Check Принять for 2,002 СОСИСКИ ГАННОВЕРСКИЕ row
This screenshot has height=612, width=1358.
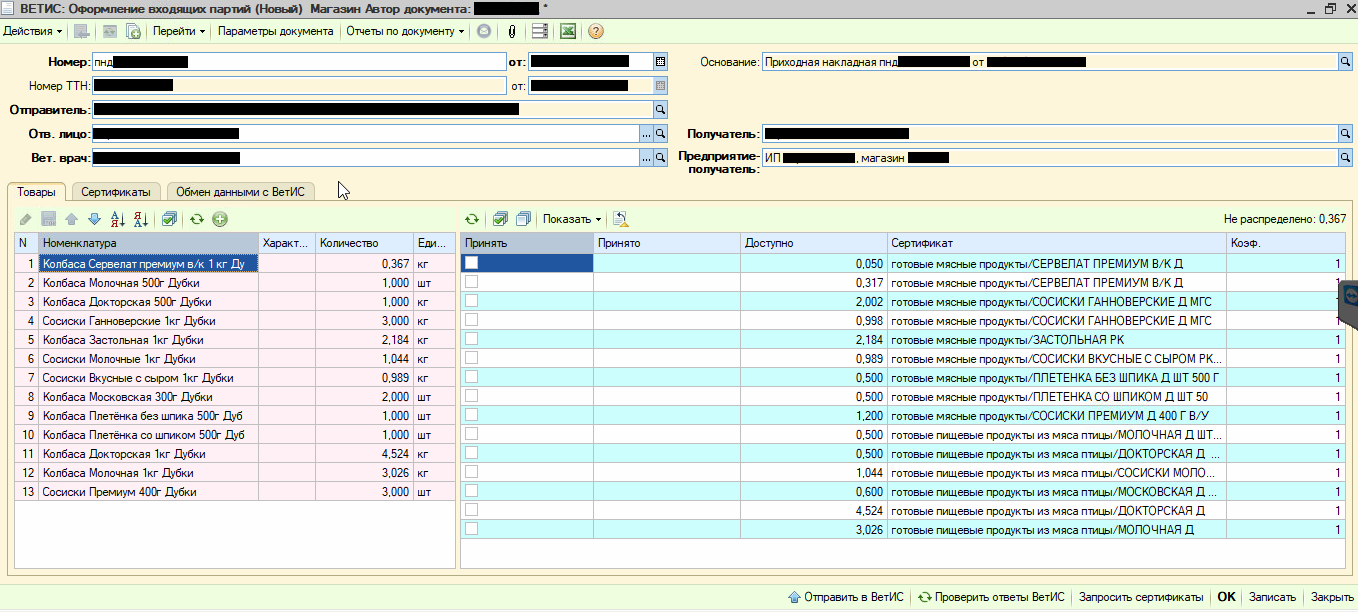coord(472,301)
